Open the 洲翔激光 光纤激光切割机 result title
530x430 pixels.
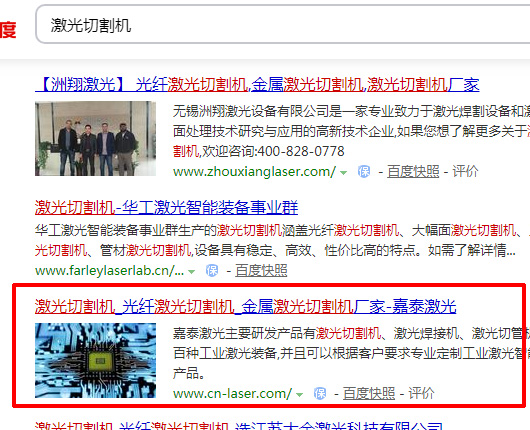click(x=257, y=85)
